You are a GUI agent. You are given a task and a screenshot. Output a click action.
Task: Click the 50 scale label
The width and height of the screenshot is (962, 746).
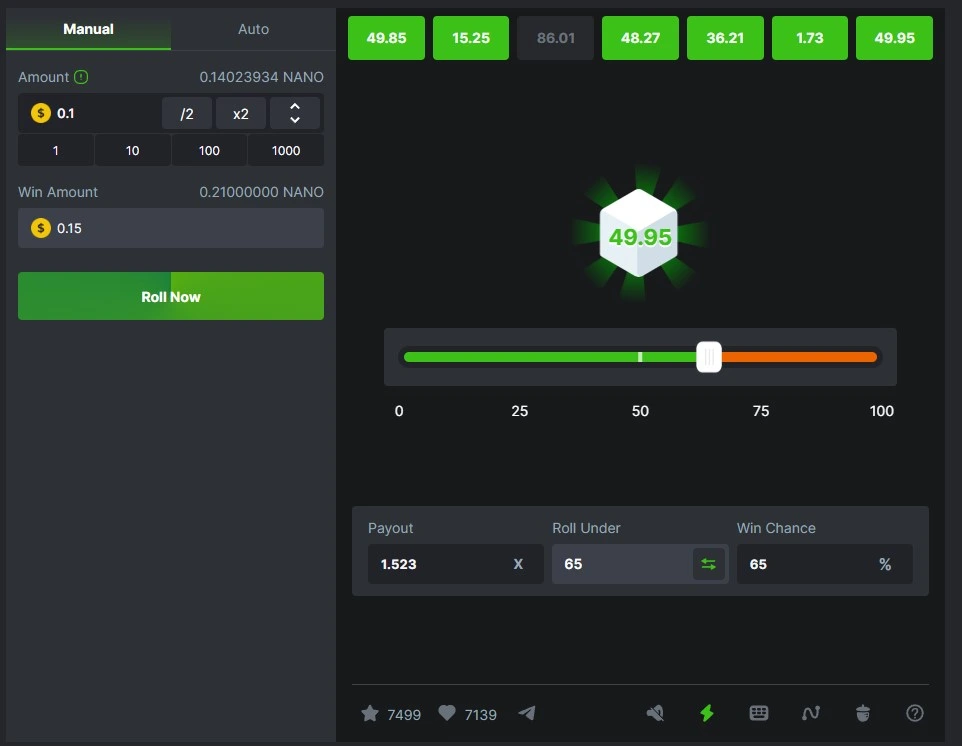point(640,411)
